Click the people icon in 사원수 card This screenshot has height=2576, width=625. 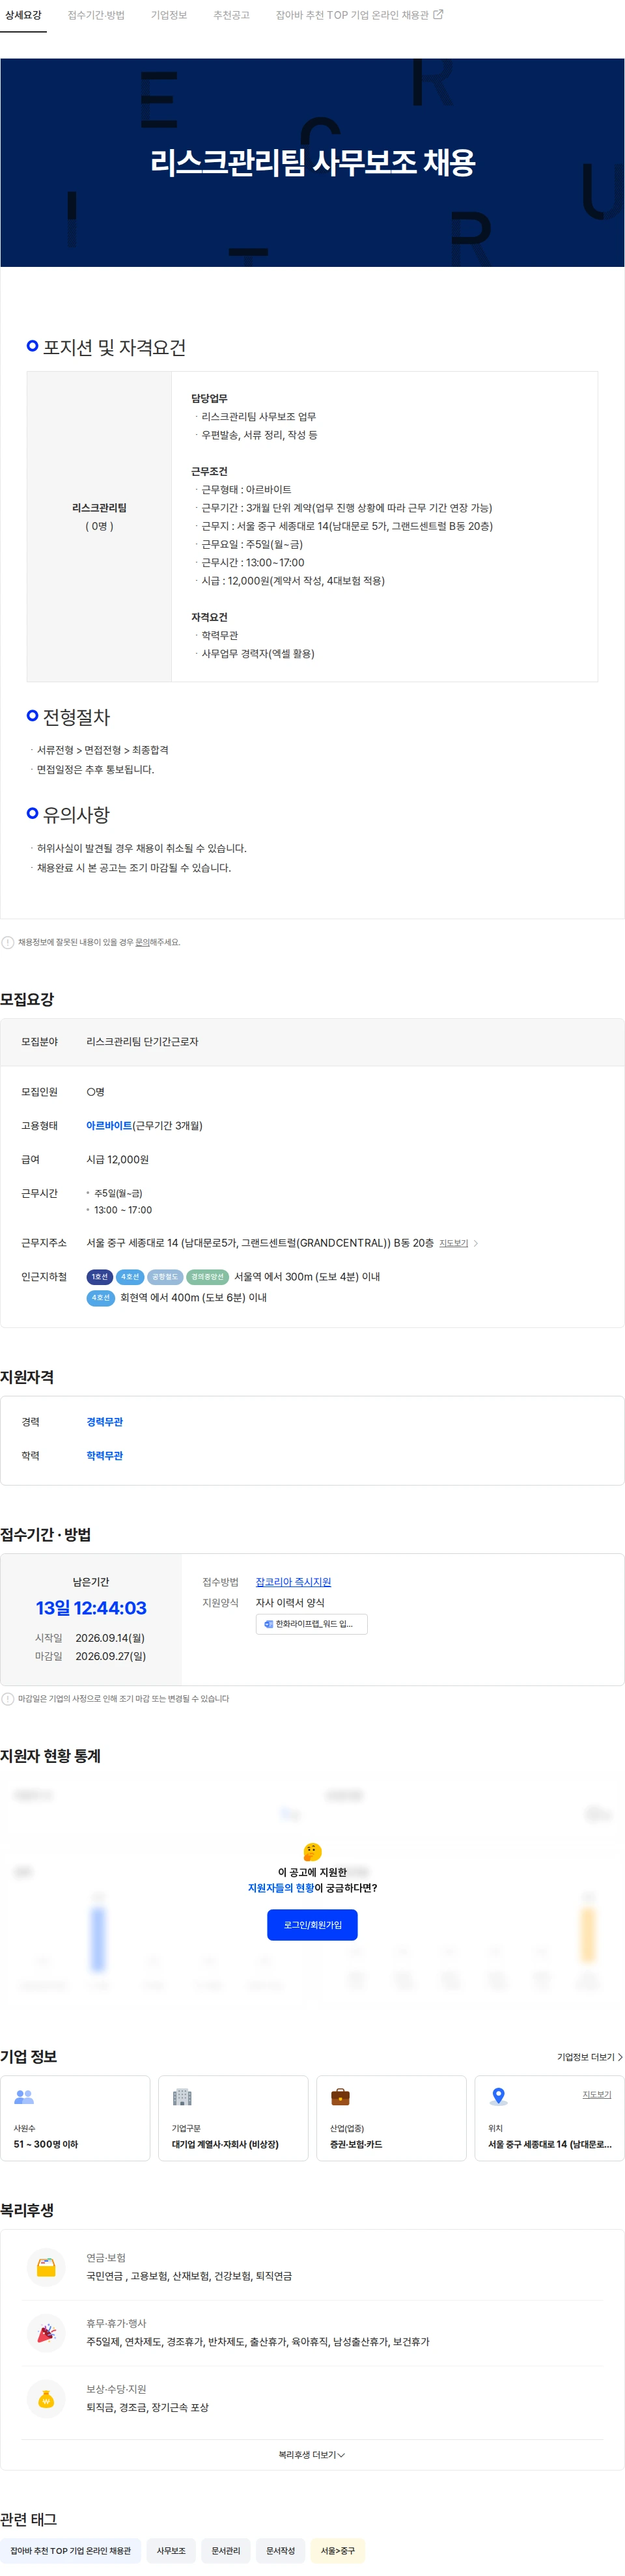tap(24, 2097)
